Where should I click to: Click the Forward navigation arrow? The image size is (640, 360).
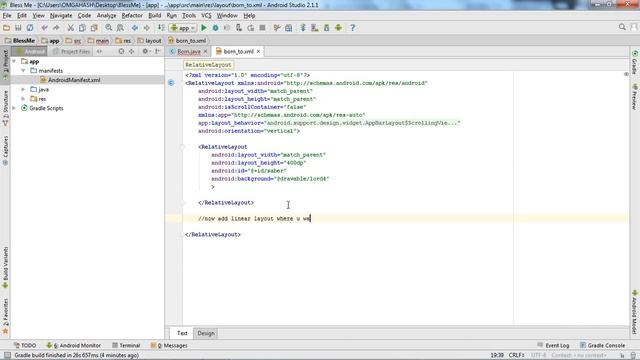tap(146, 28)
